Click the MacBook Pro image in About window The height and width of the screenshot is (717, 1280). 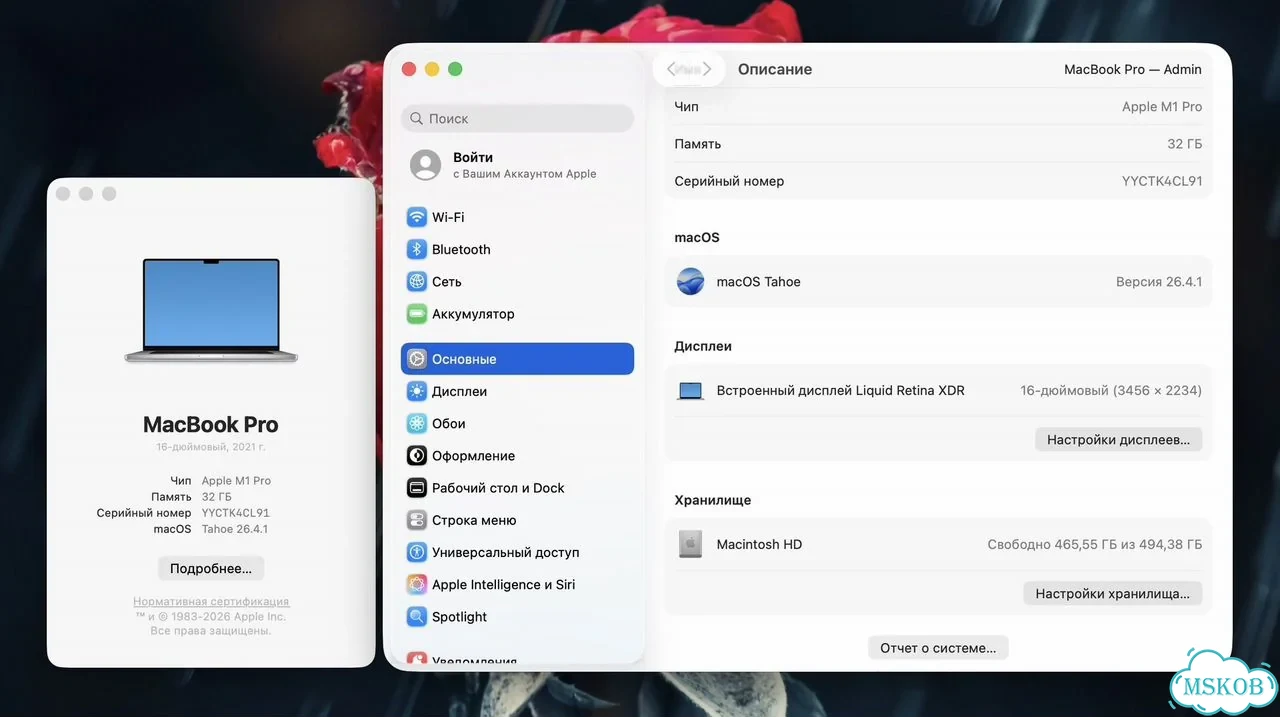click(211, 310)
